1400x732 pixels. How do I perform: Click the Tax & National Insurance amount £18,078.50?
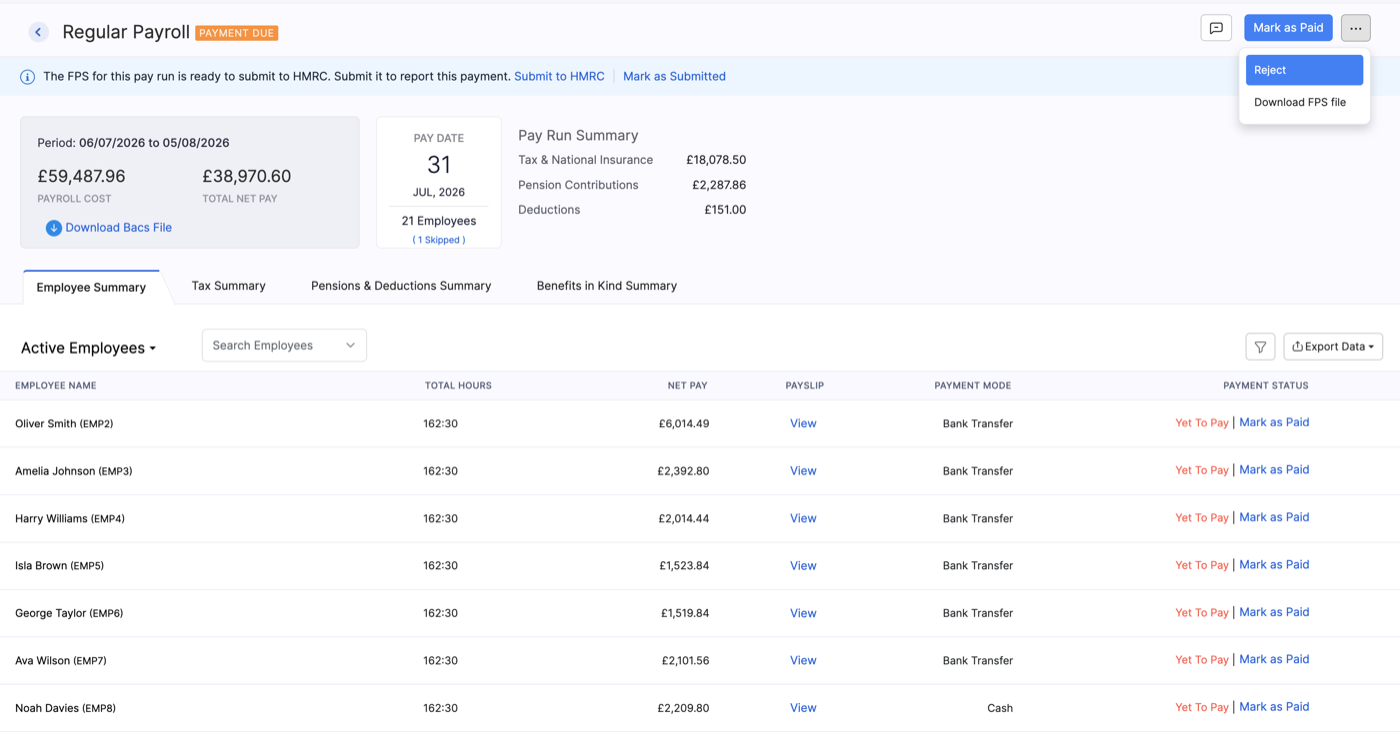716,160
